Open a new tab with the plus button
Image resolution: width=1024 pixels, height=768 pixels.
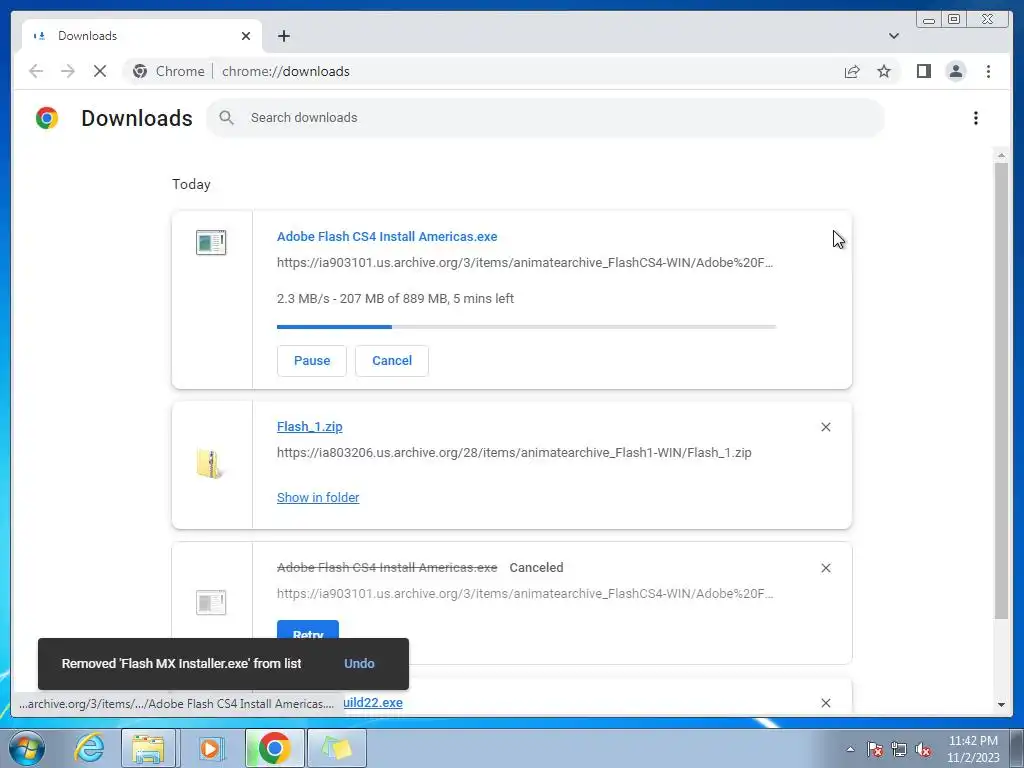click(x=283, y=36)
